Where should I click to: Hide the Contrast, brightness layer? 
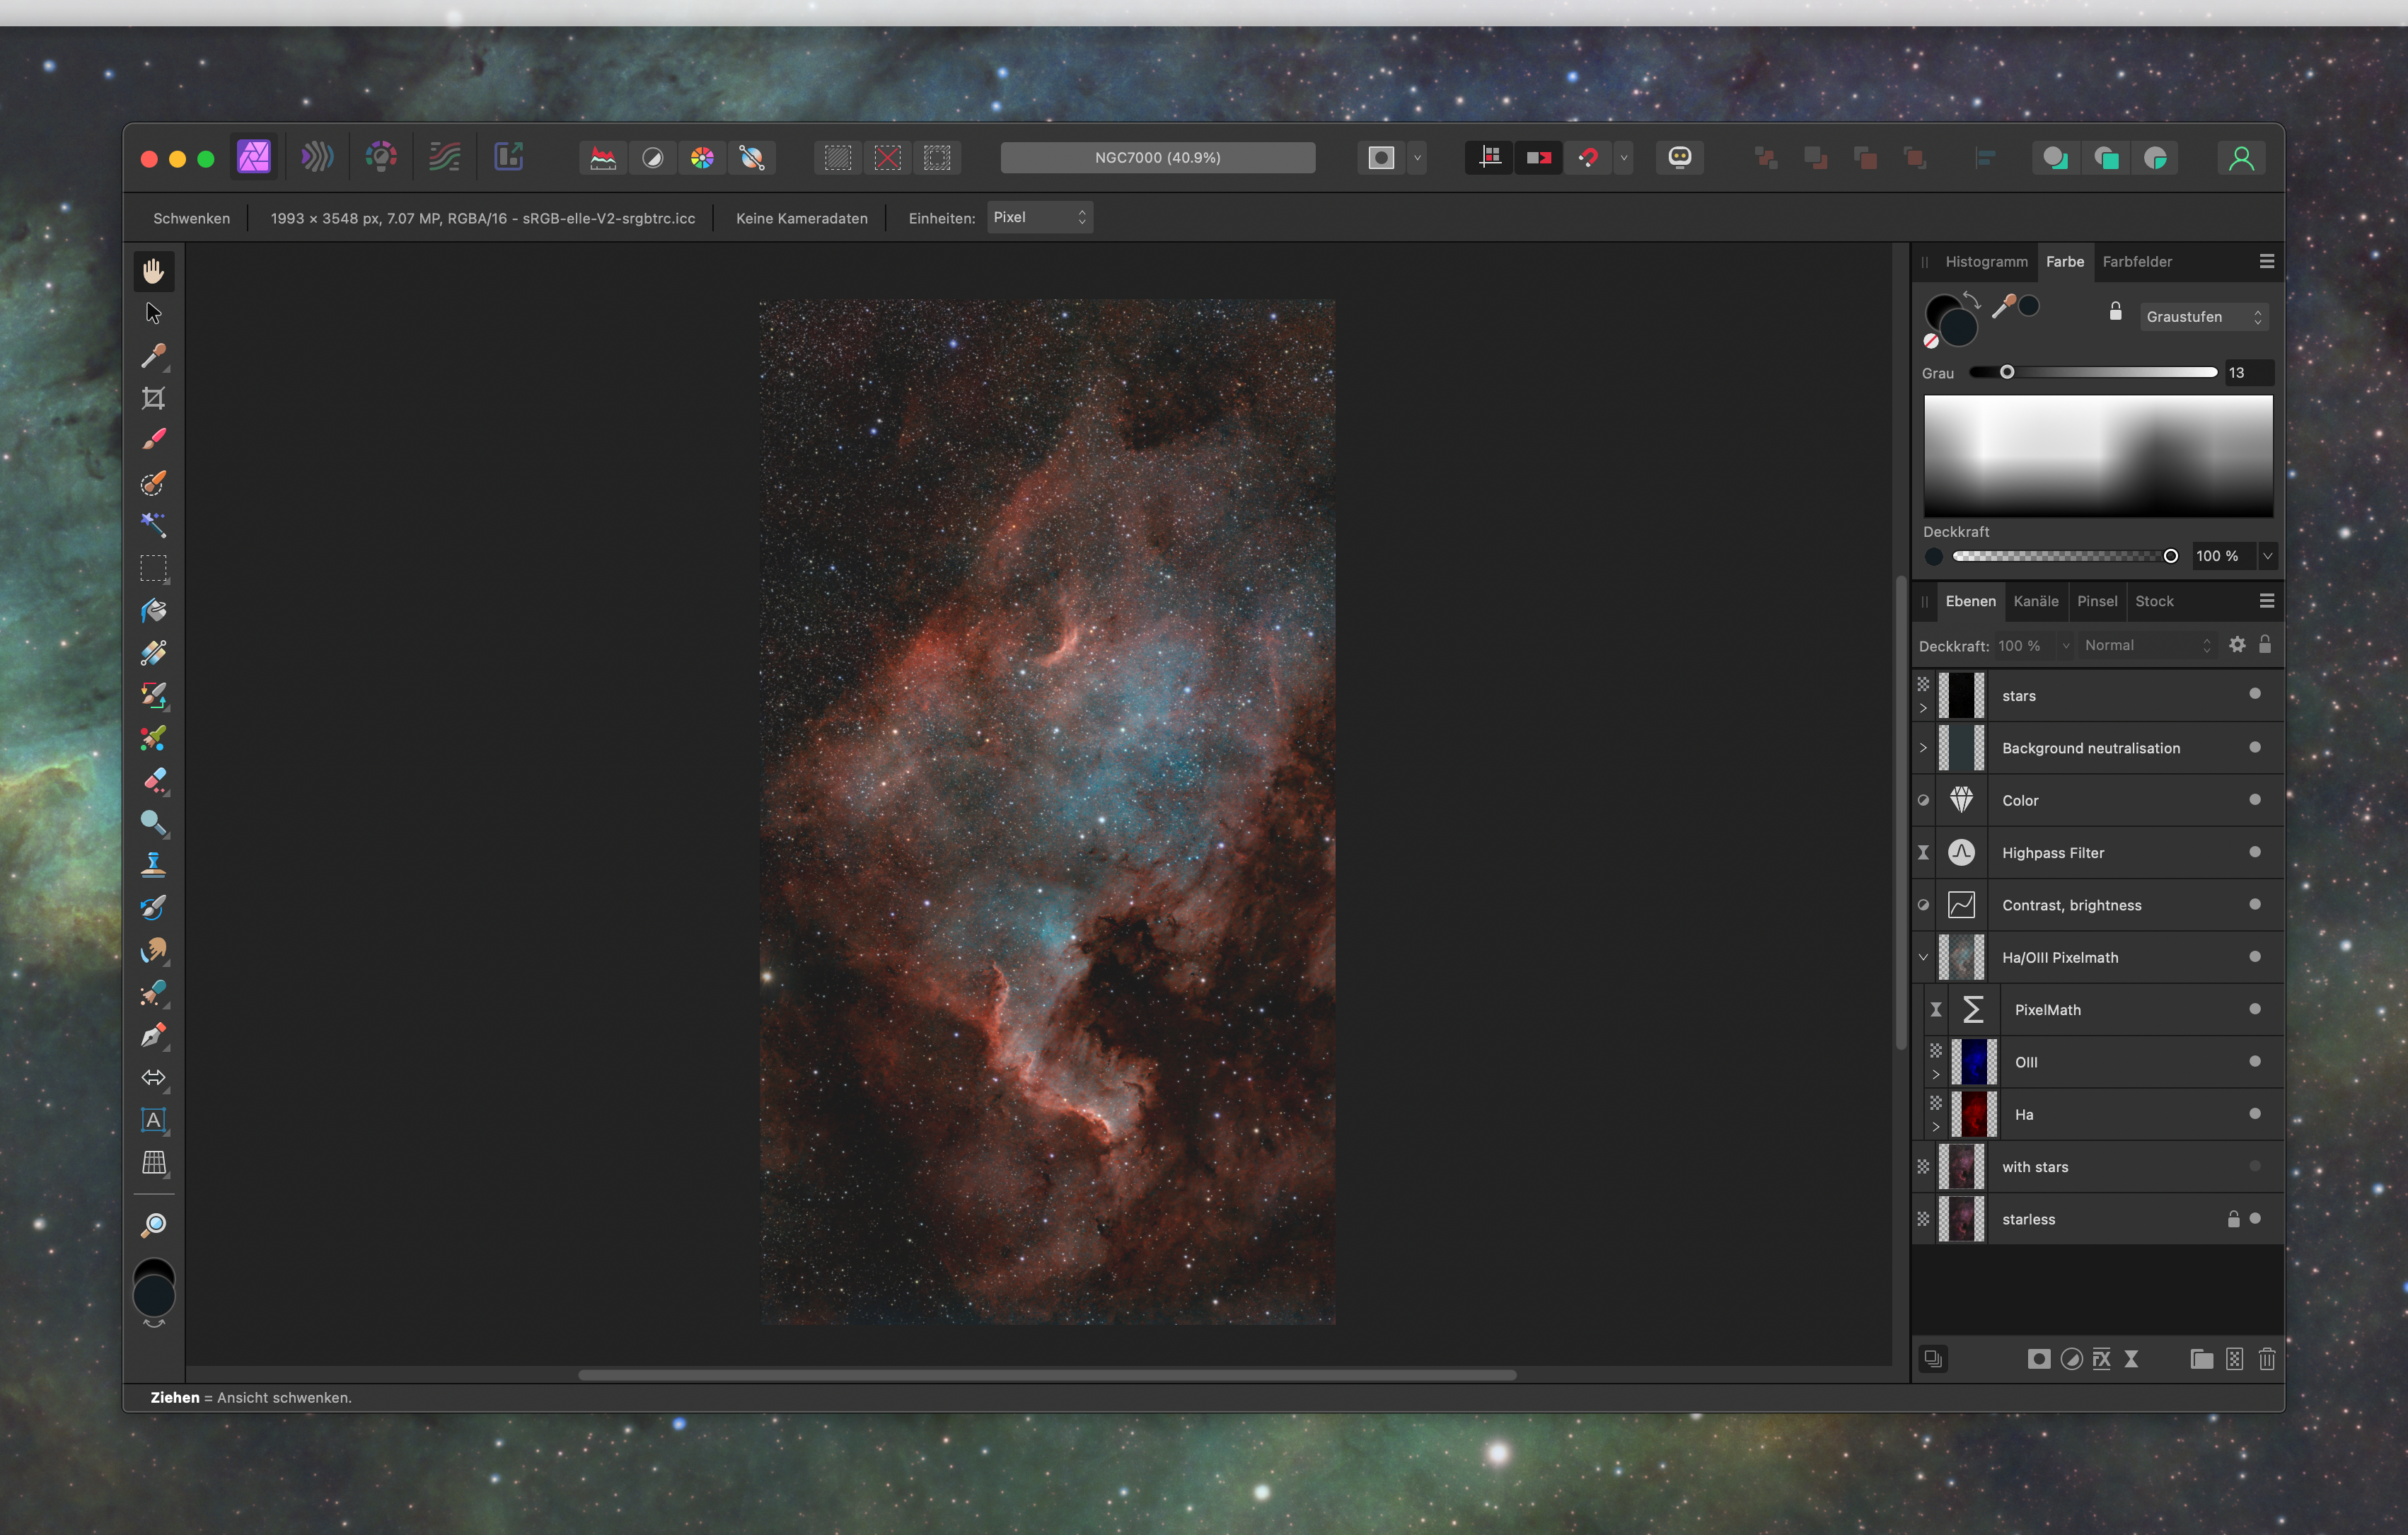pos(2255,904)
